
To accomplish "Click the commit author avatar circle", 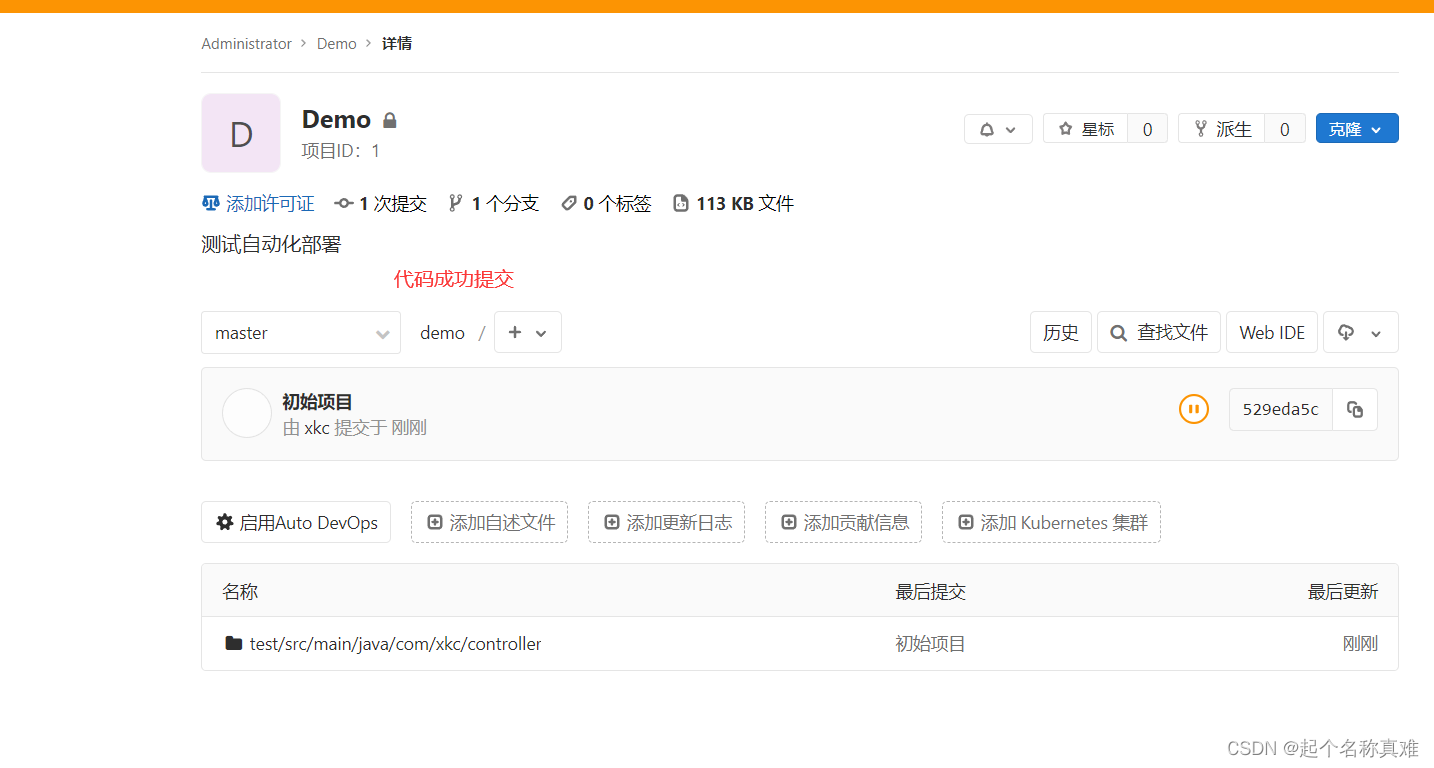I will [247, 413].
